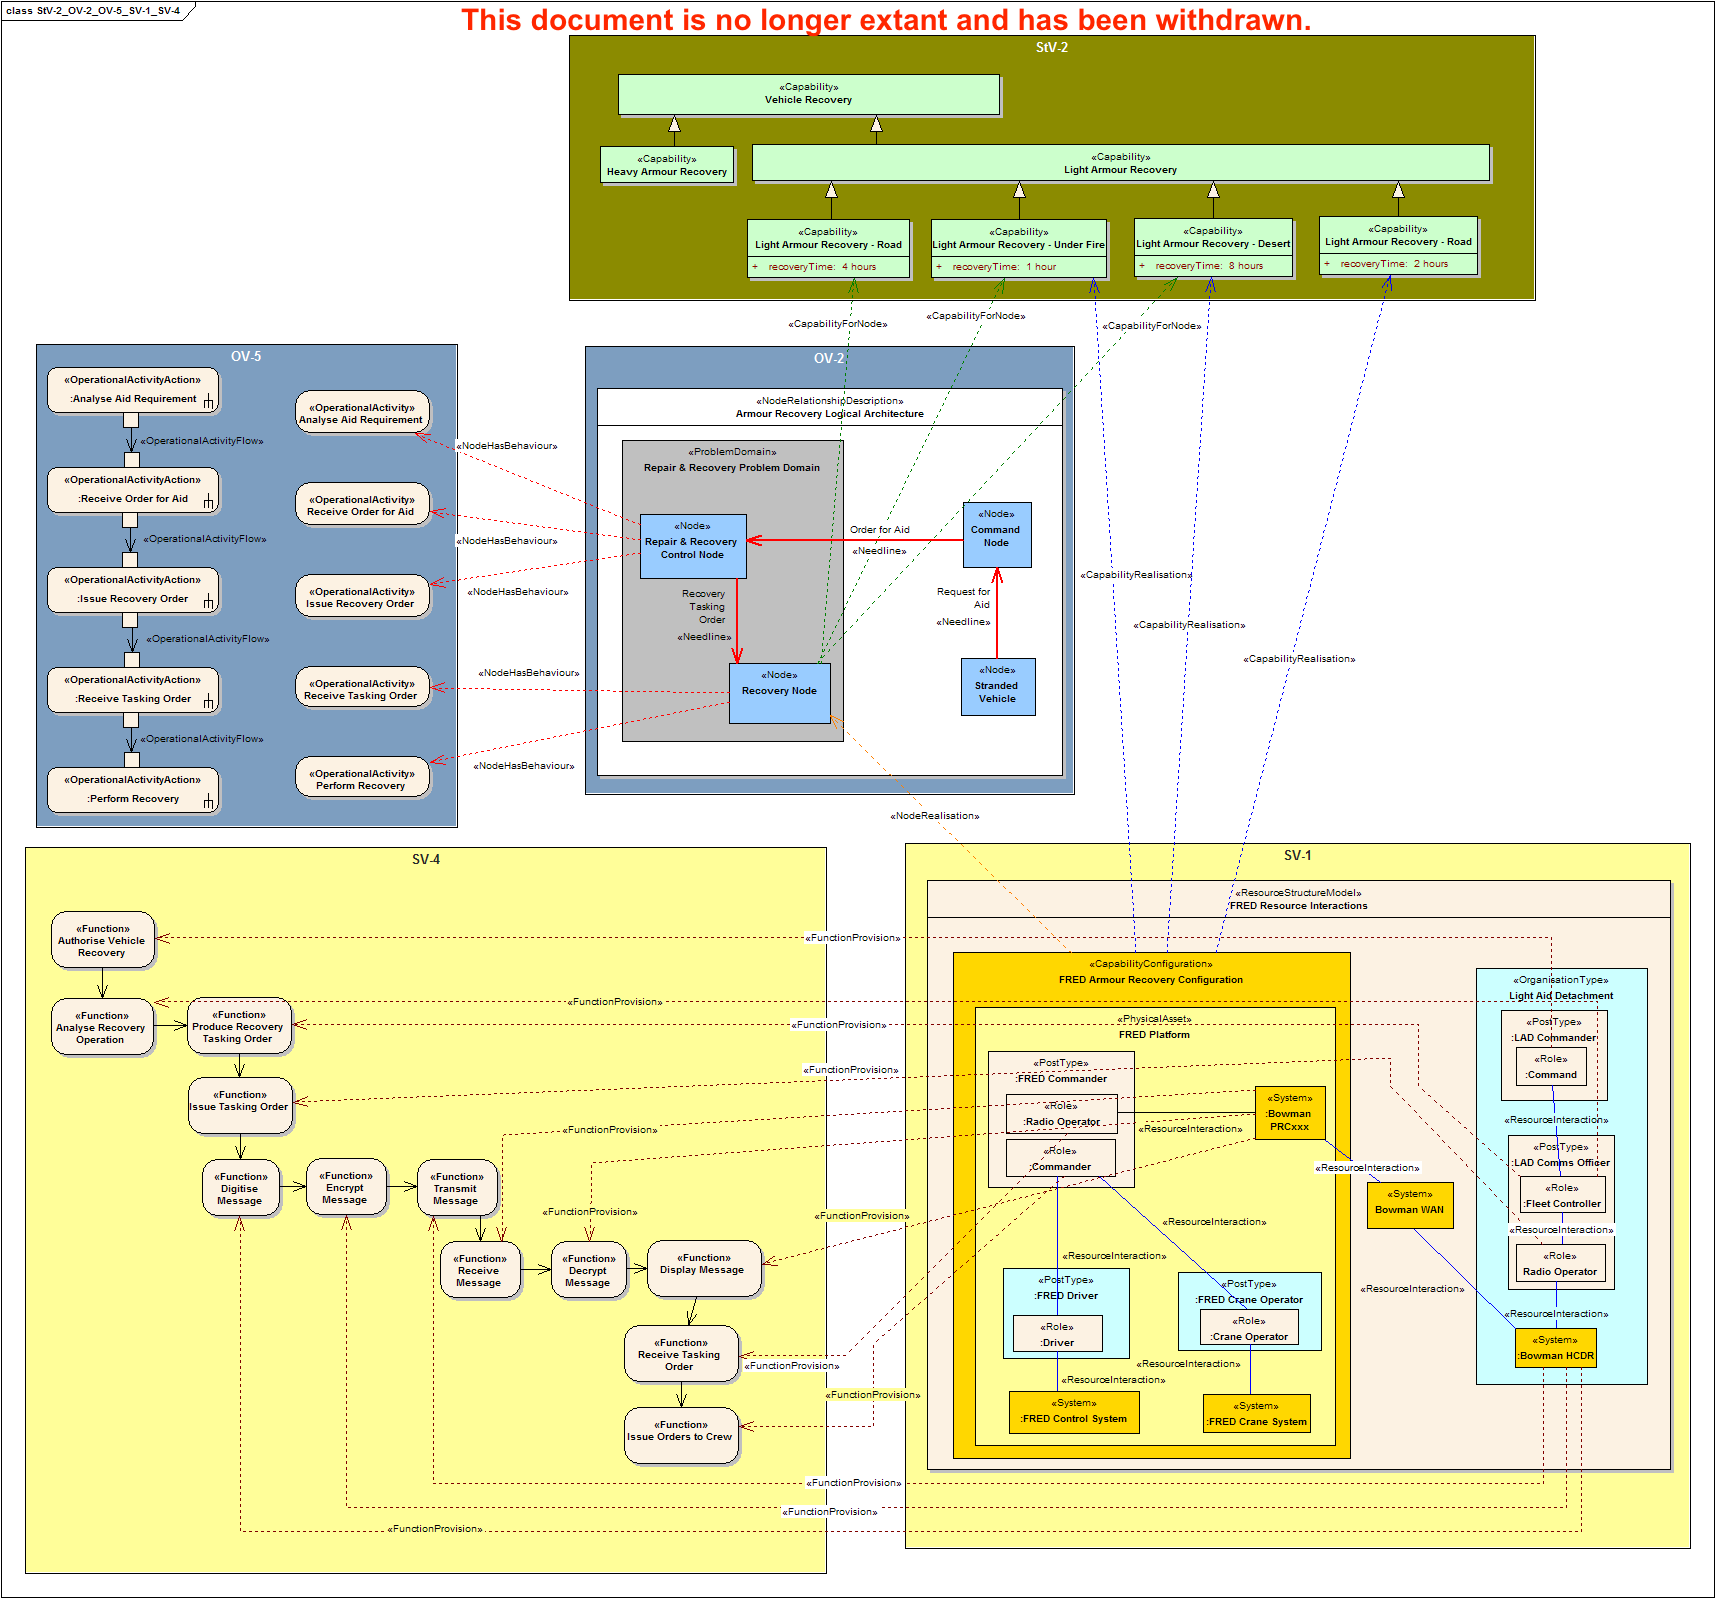The height and width of the screenshot is (1598, 1715).
Task: Select the Vehicle Recovery capability box
Action: (808, 94)
